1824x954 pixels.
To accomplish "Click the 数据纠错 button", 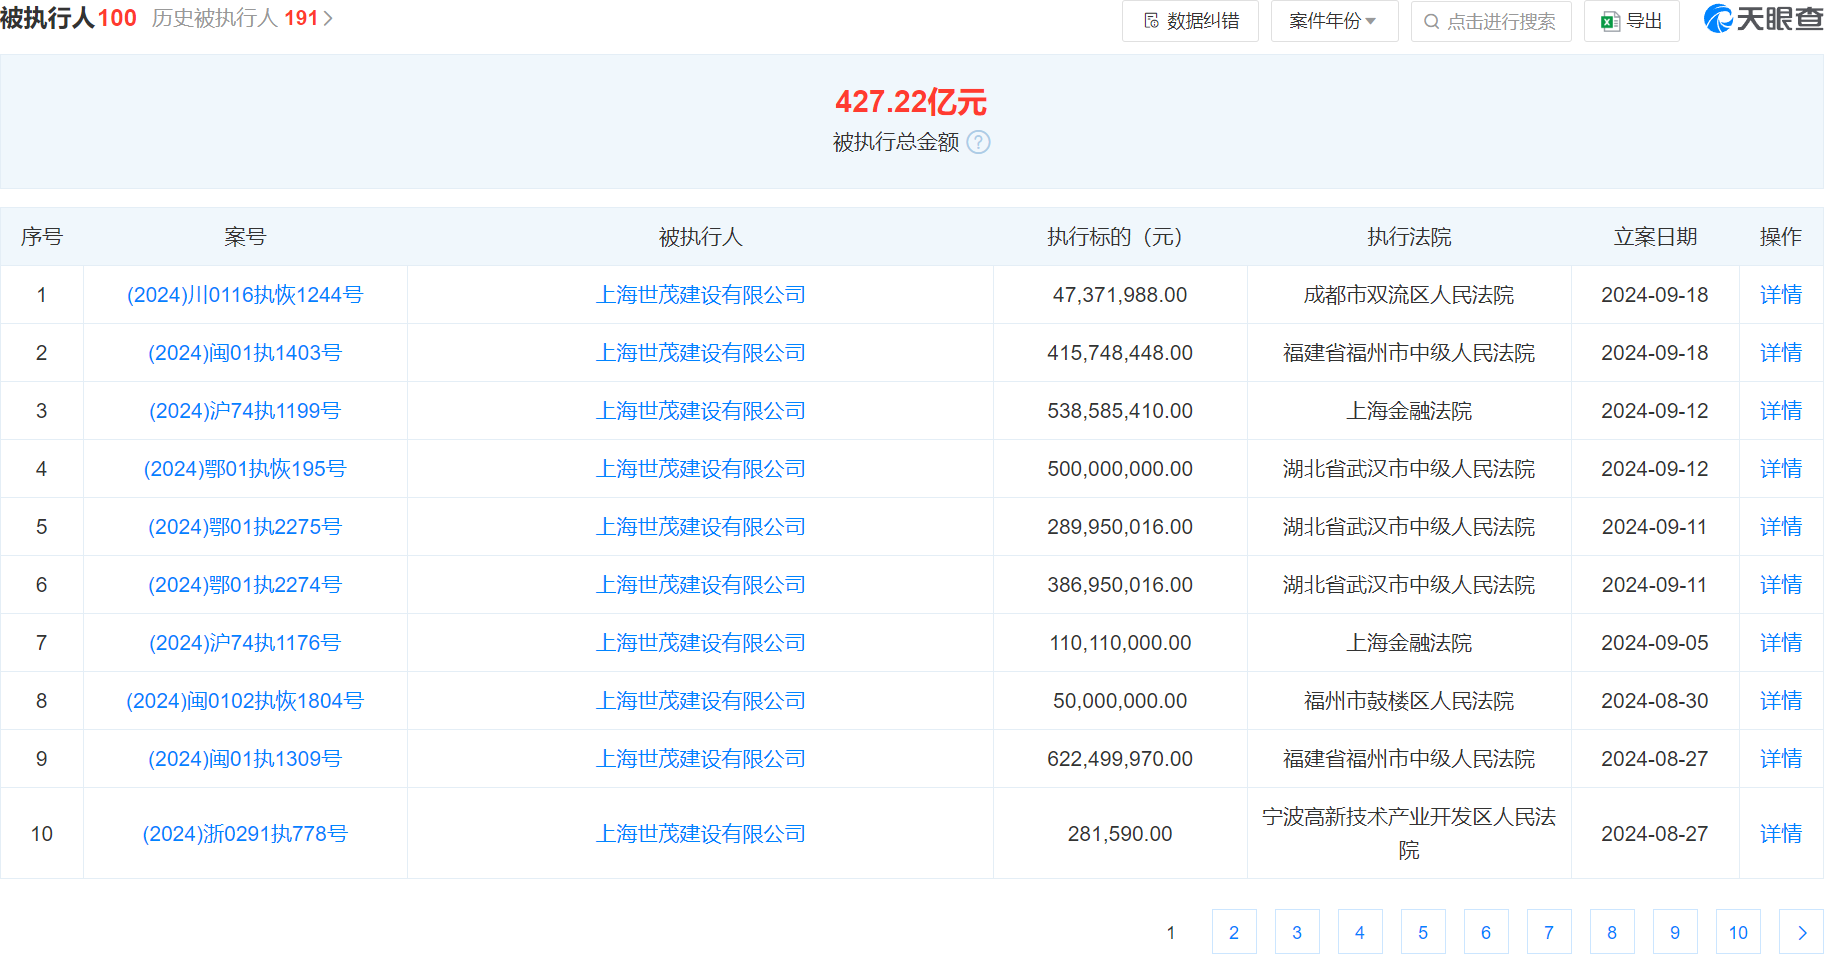I will click(x=1190, y=21).
